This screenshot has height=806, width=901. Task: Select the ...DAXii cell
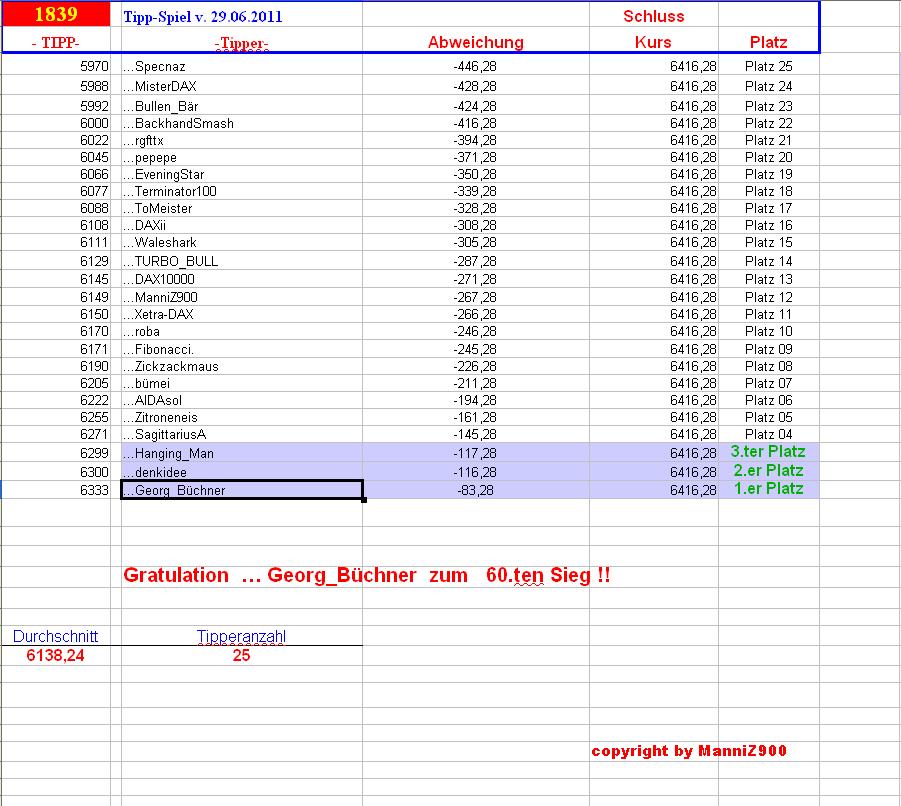click(x=241, y=225)
